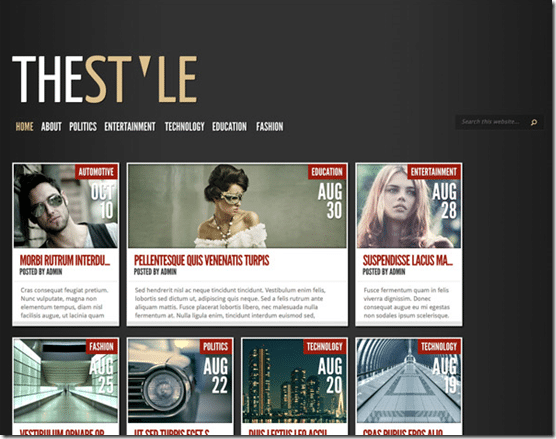Click 'Posted by Admin' under Suspendisse Lacus
Image resolution: width=556 pixels, height=439 pixels.
[x=384, y=272]
